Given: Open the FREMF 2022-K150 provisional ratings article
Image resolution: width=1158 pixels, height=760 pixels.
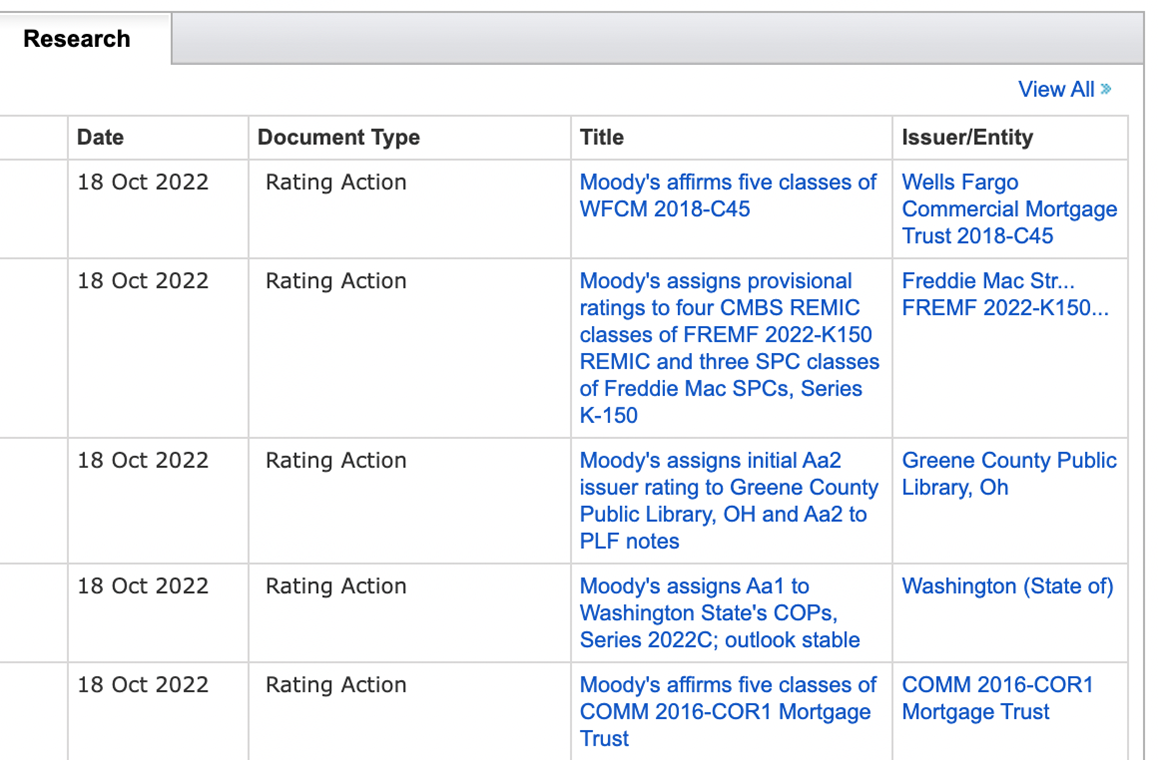Looking at the screenshot, I should pyautogui.click(x=729, y=348).
